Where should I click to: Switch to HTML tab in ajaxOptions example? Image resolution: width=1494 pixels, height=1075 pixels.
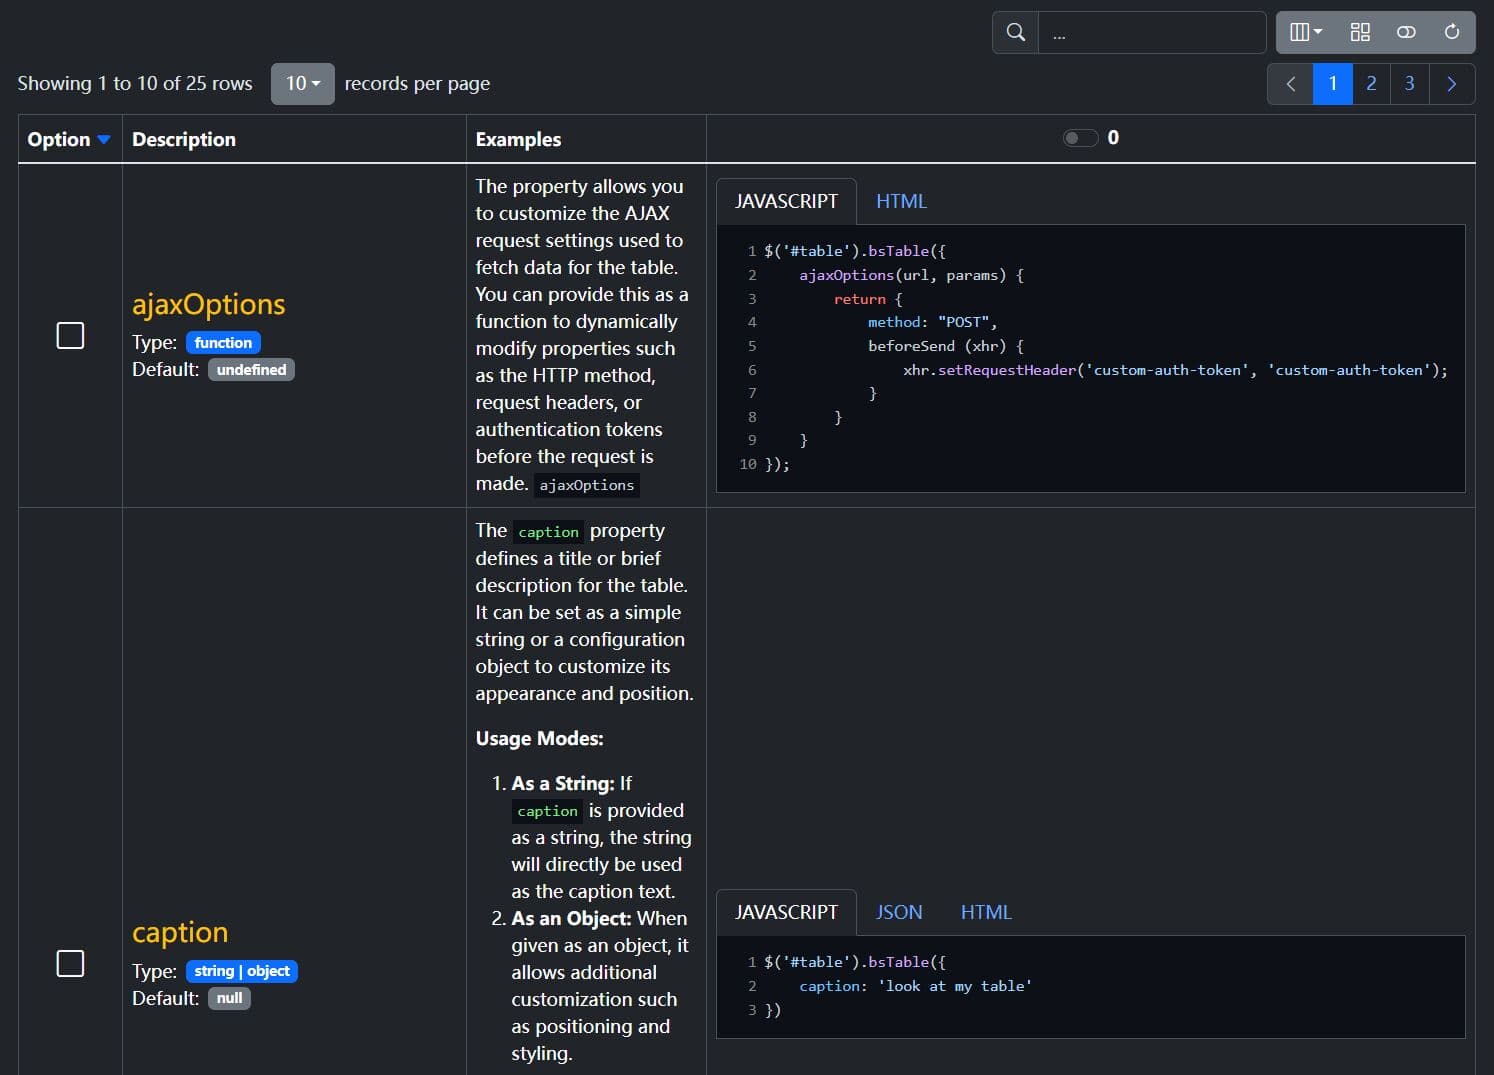click(901, 202)
